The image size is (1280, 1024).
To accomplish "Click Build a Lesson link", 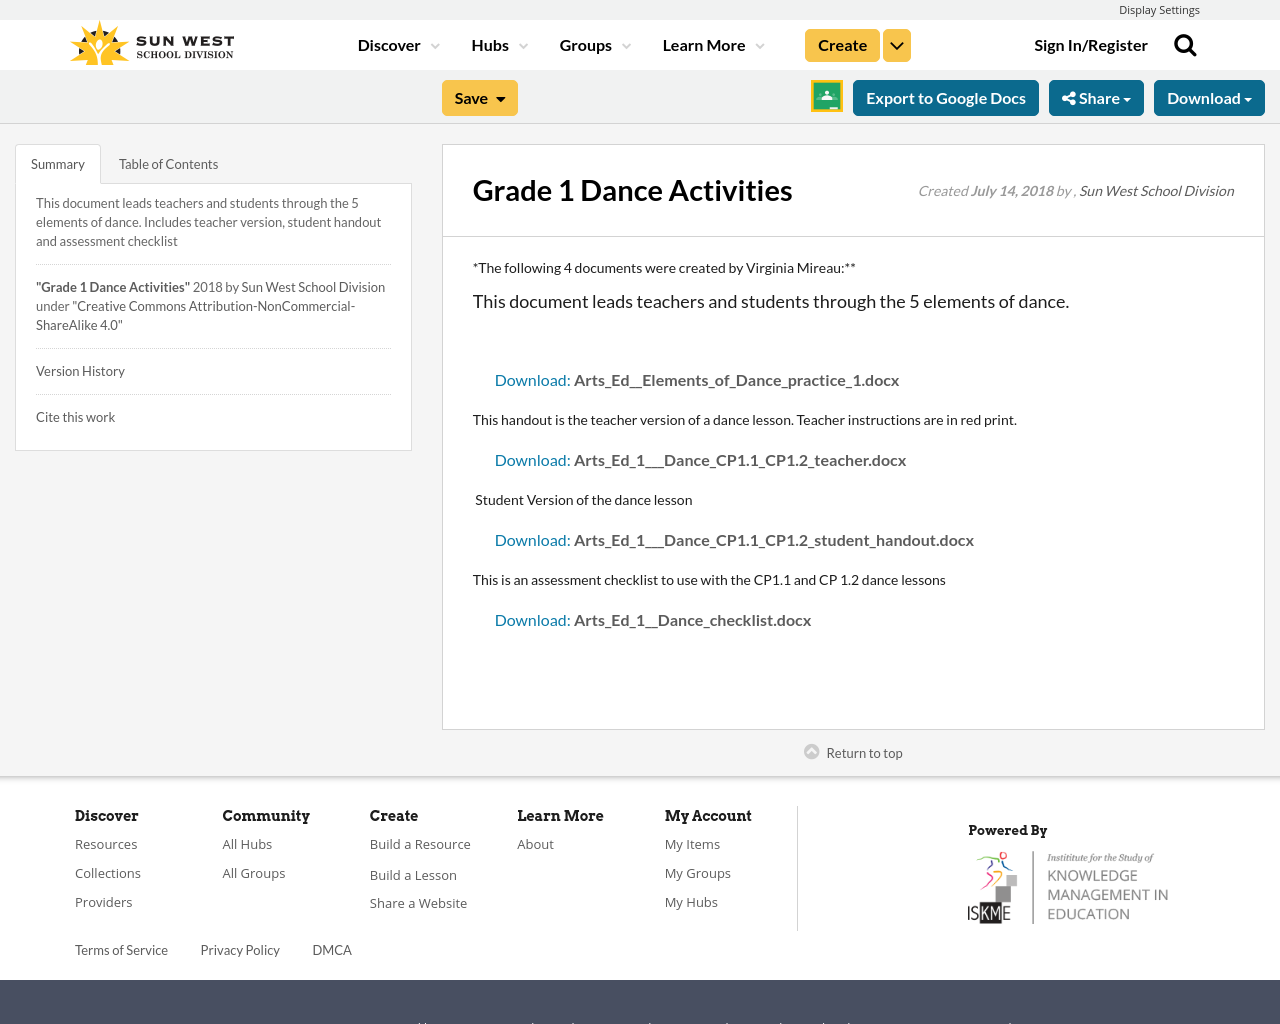I will (x=413, y=875).
